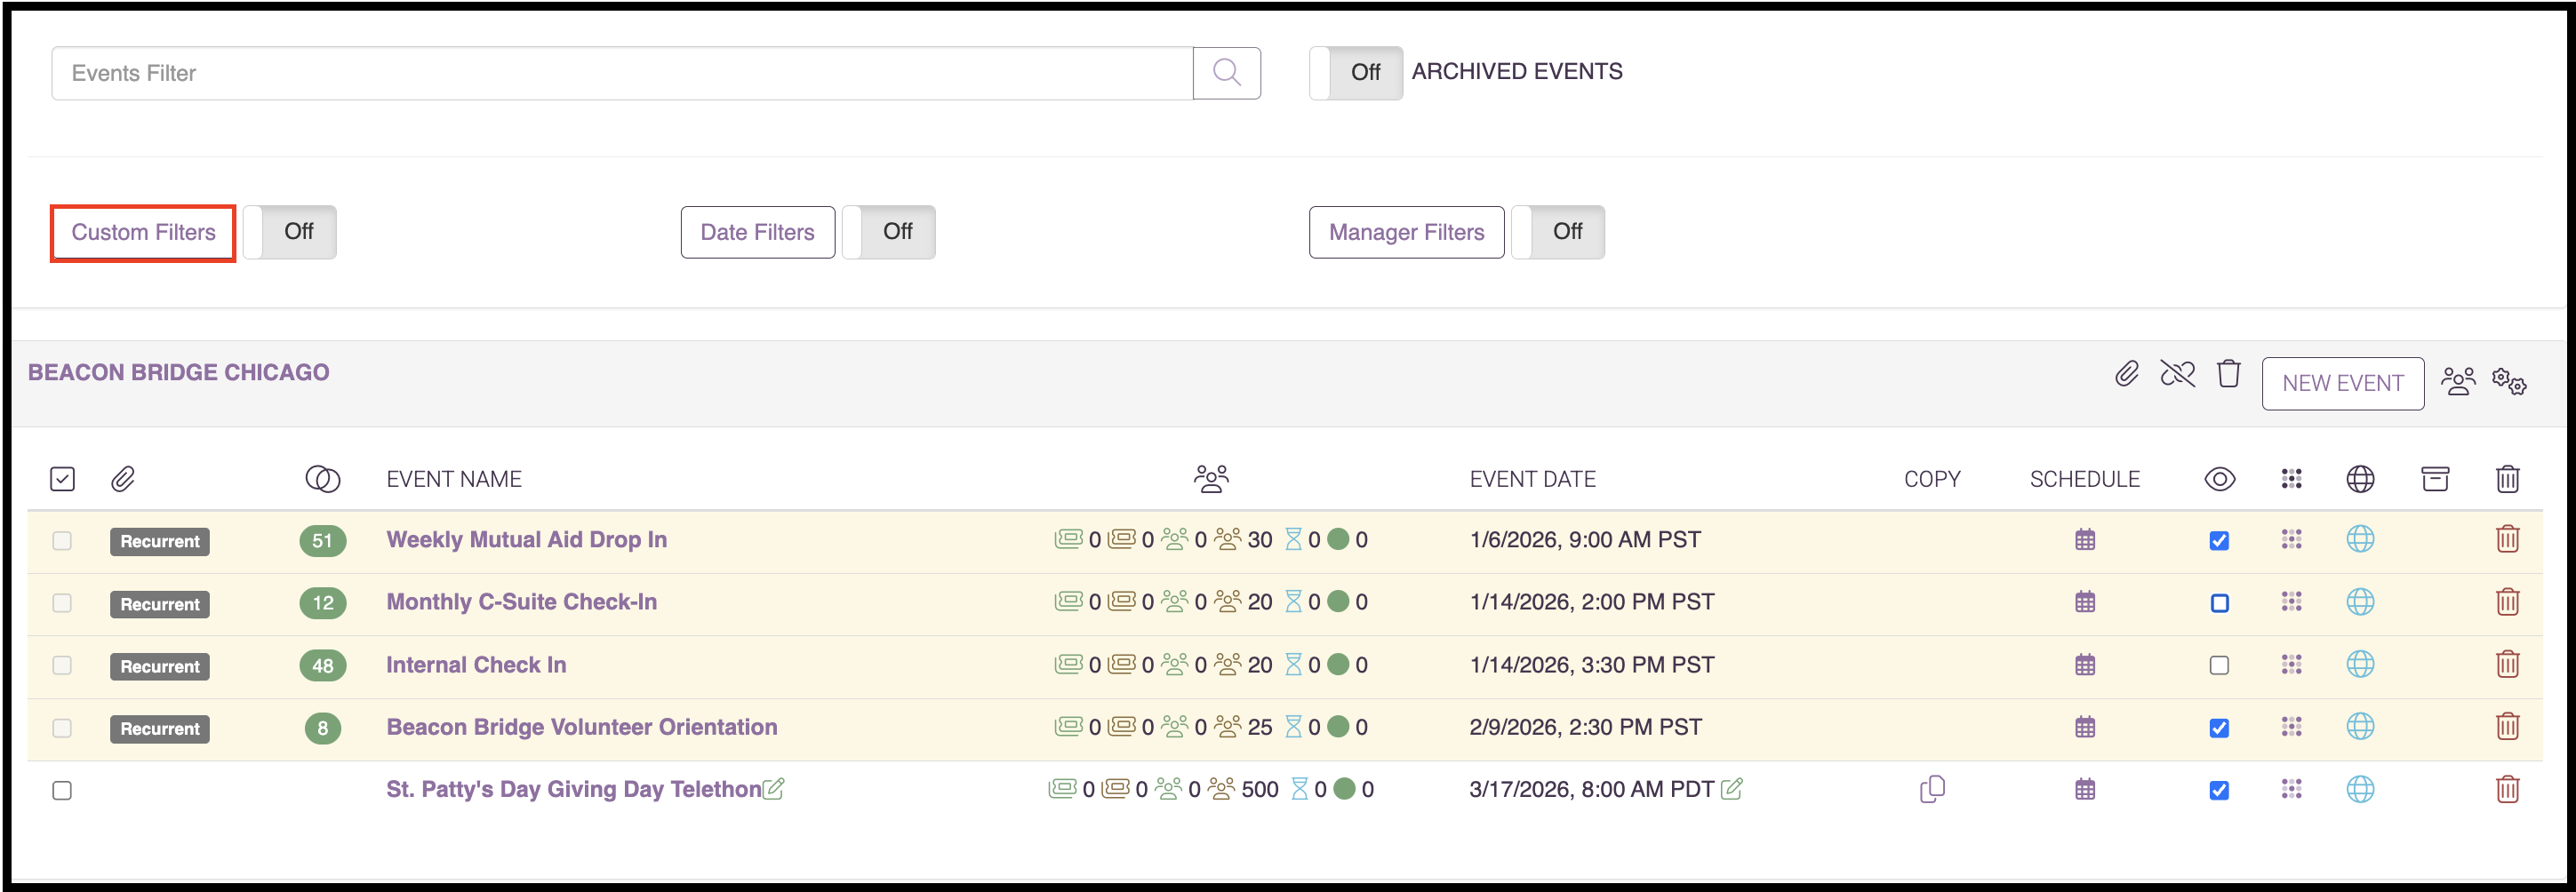Delete Weekly Mutual Aid Drop In via trash icon
Image resolution: width=2576 pixels, height=892 pixels.
[2506, 540]
